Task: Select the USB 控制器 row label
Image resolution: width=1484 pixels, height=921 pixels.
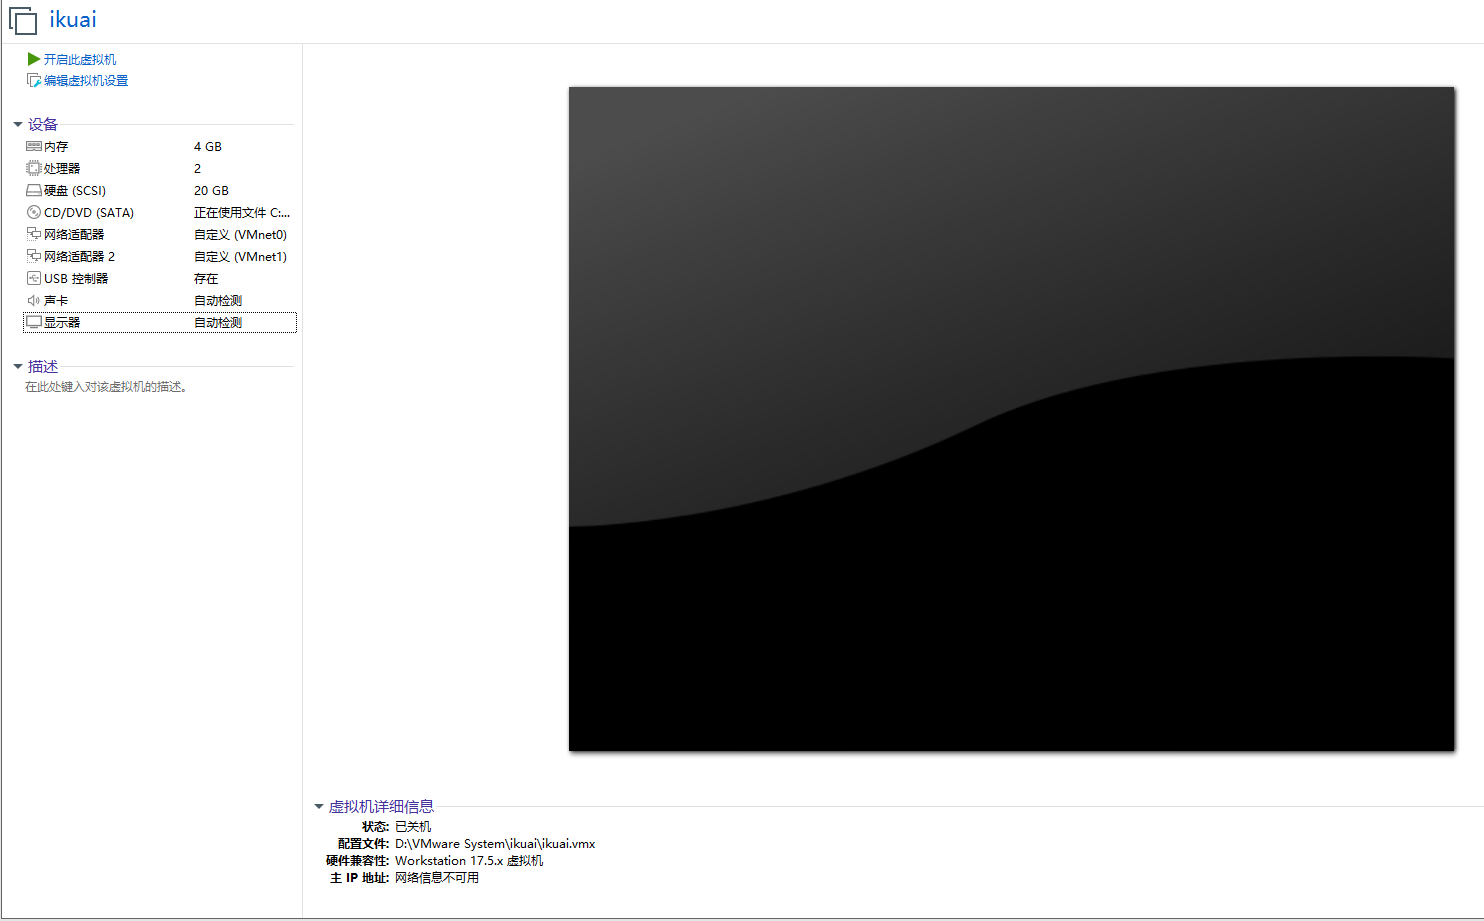Action: [x=76, y=278]
